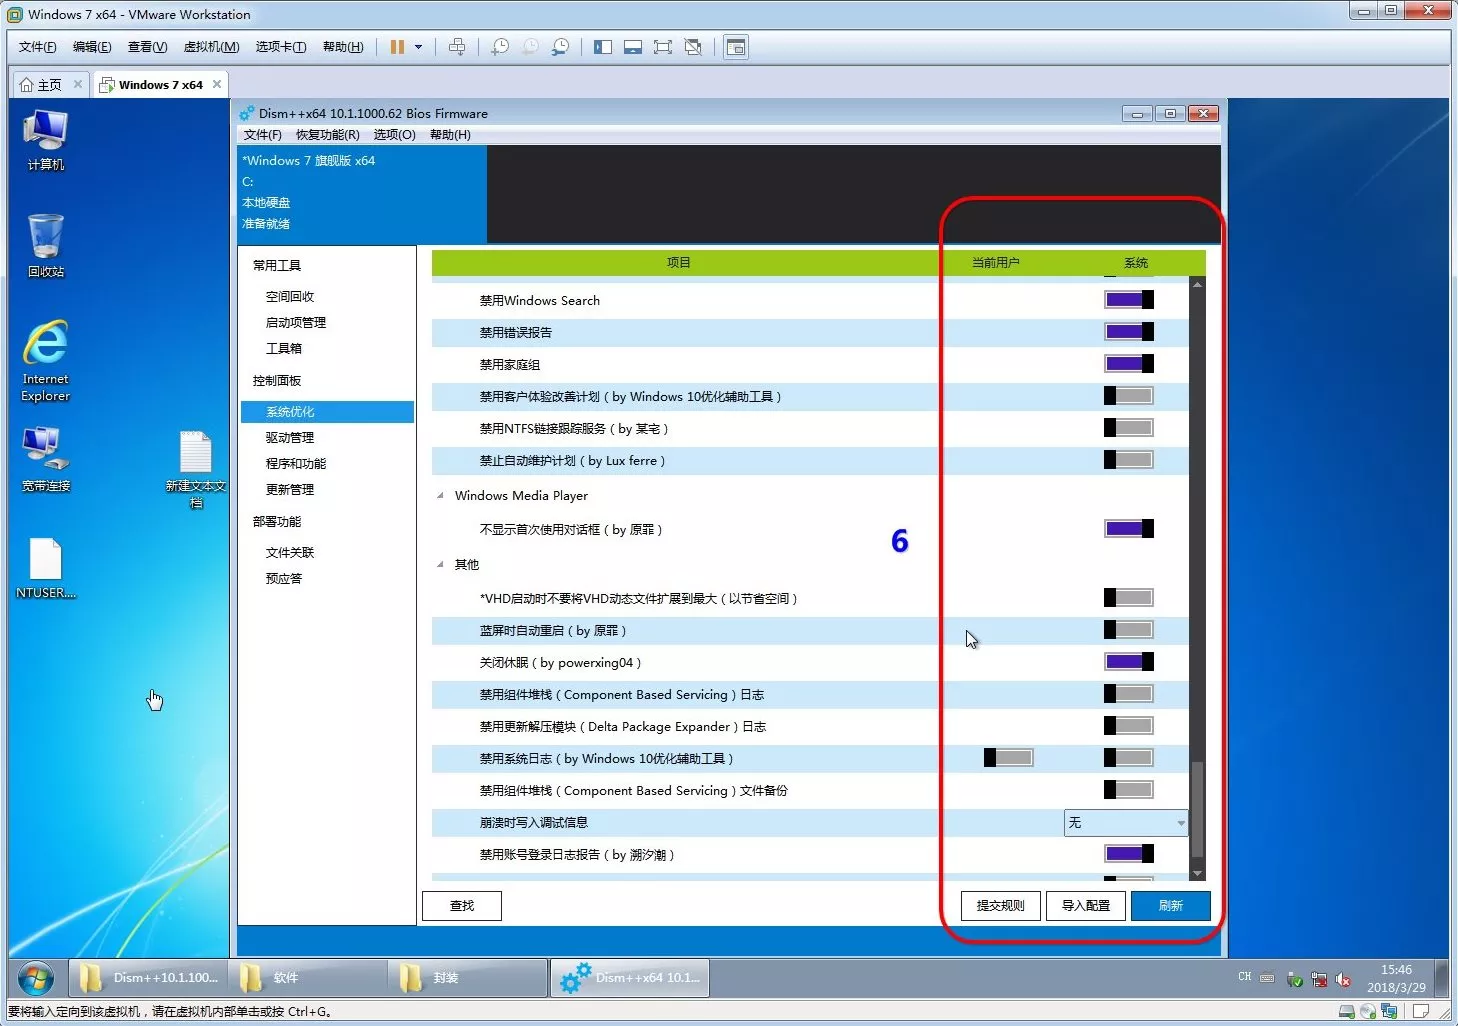Click the take snapshot icon in VMware toolbar
1458x1026 pixels.
500,47
